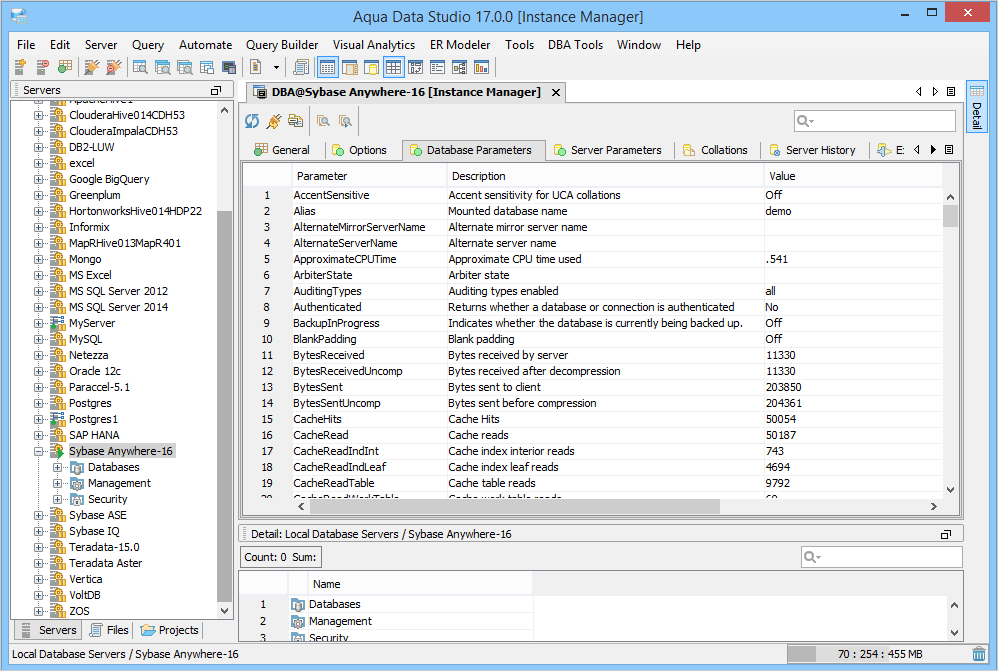Expand the Management tree node
Image resolution: width=998 pixels, height=671 pixels.
[58, 483]
